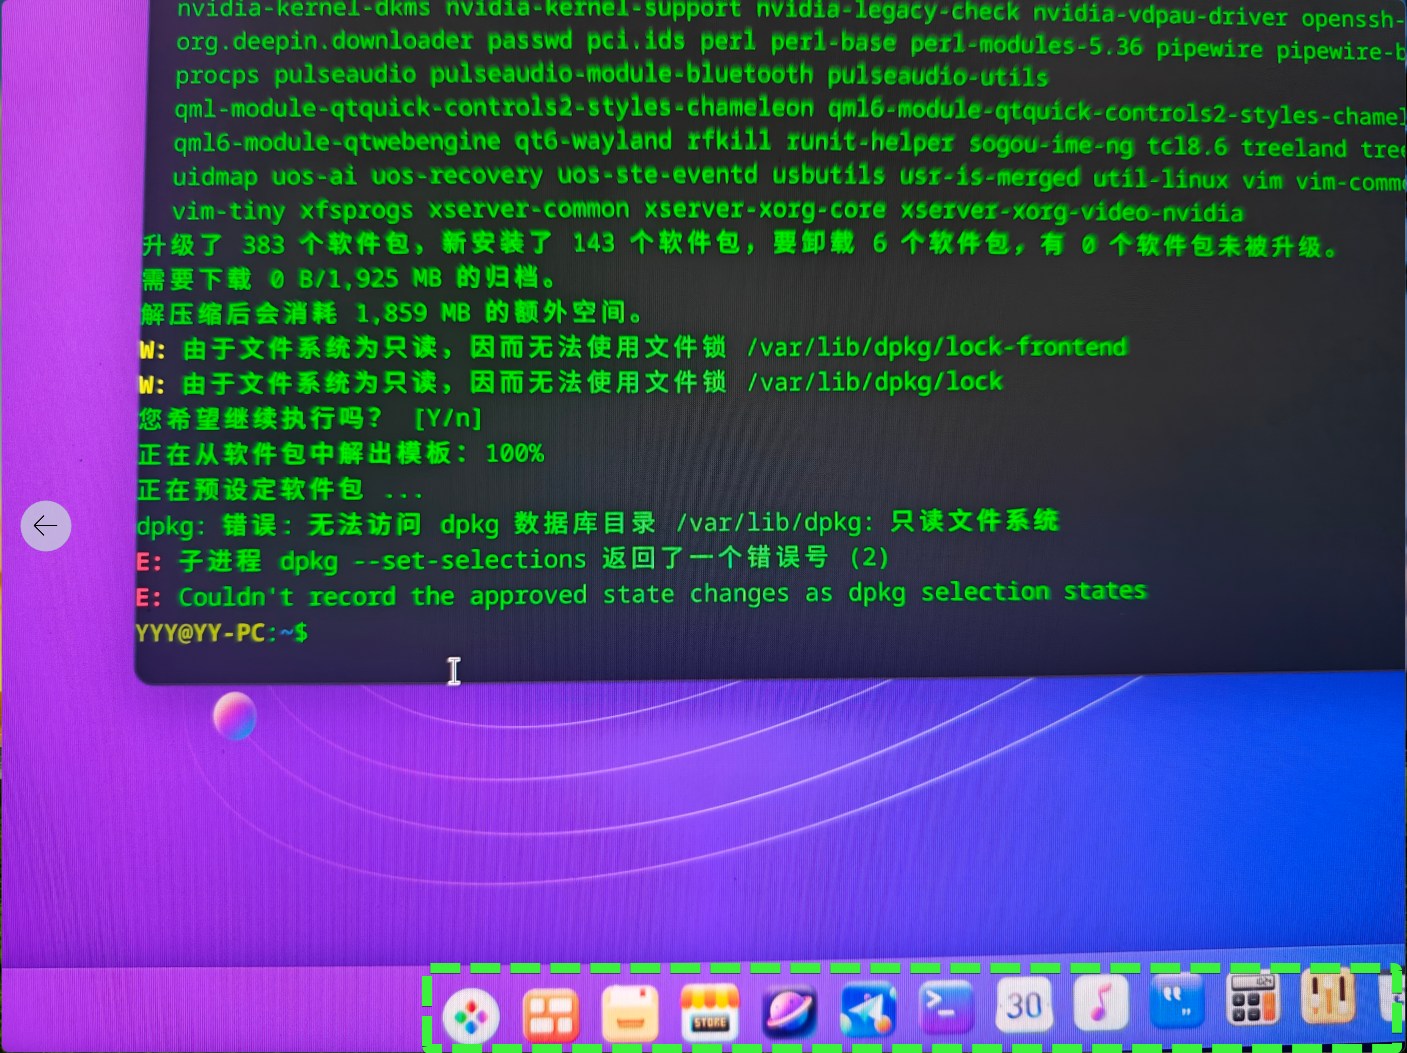Open the paper-plane mail app in dock
Image resolution: width=1407 pixels, height=1053 pixels.
868,1009
